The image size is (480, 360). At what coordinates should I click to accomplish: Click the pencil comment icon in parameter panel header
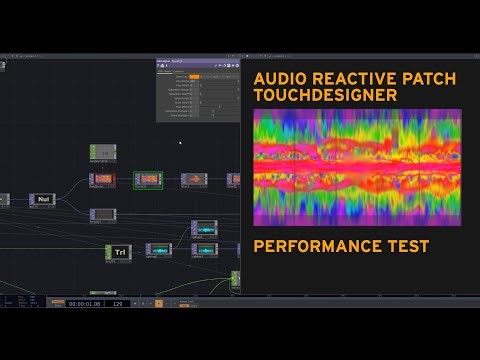pyautogui.click(x=215, y=65)
